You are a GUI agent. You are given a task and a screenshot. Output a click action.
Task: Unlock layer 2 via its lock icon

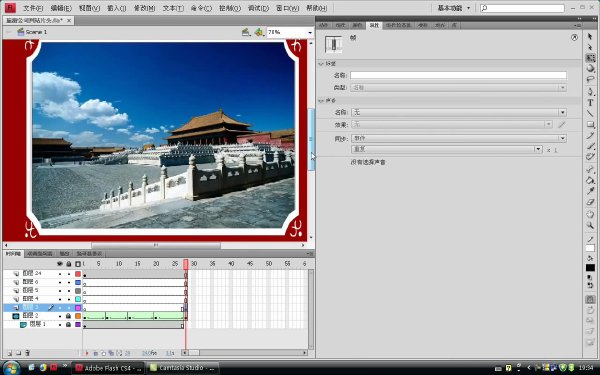point(69,316)
